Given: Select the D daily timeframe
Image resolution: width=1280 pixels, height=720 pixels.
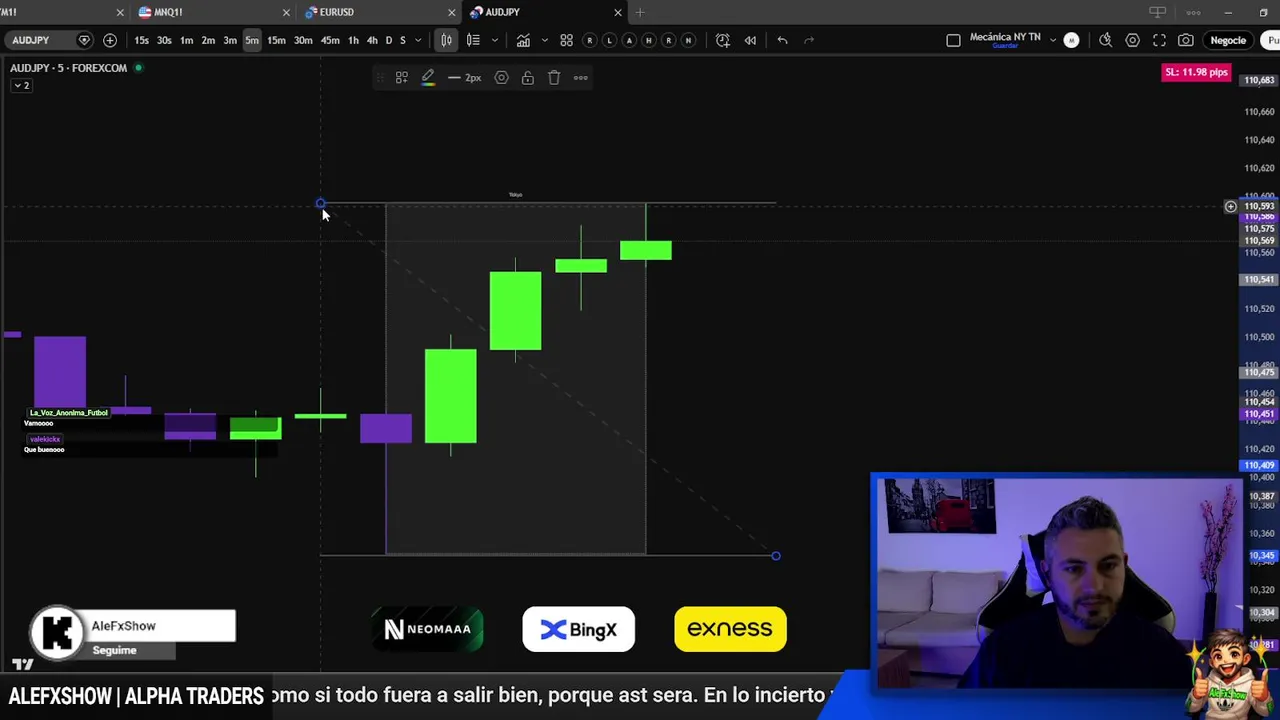Looking at the screenshot, I should (389, 40).
